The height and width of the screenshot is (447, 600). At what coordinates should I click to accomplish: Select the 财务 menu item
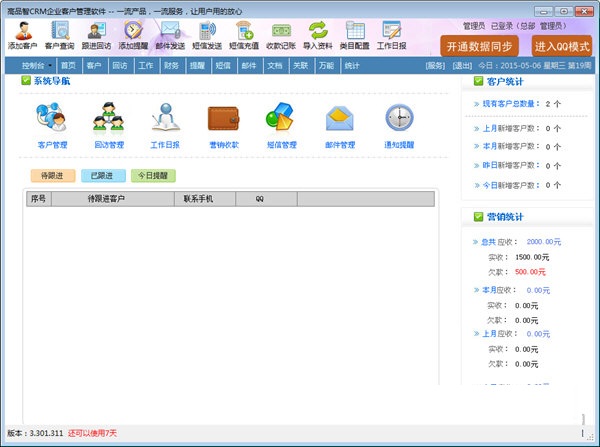[x=171, y=66]
